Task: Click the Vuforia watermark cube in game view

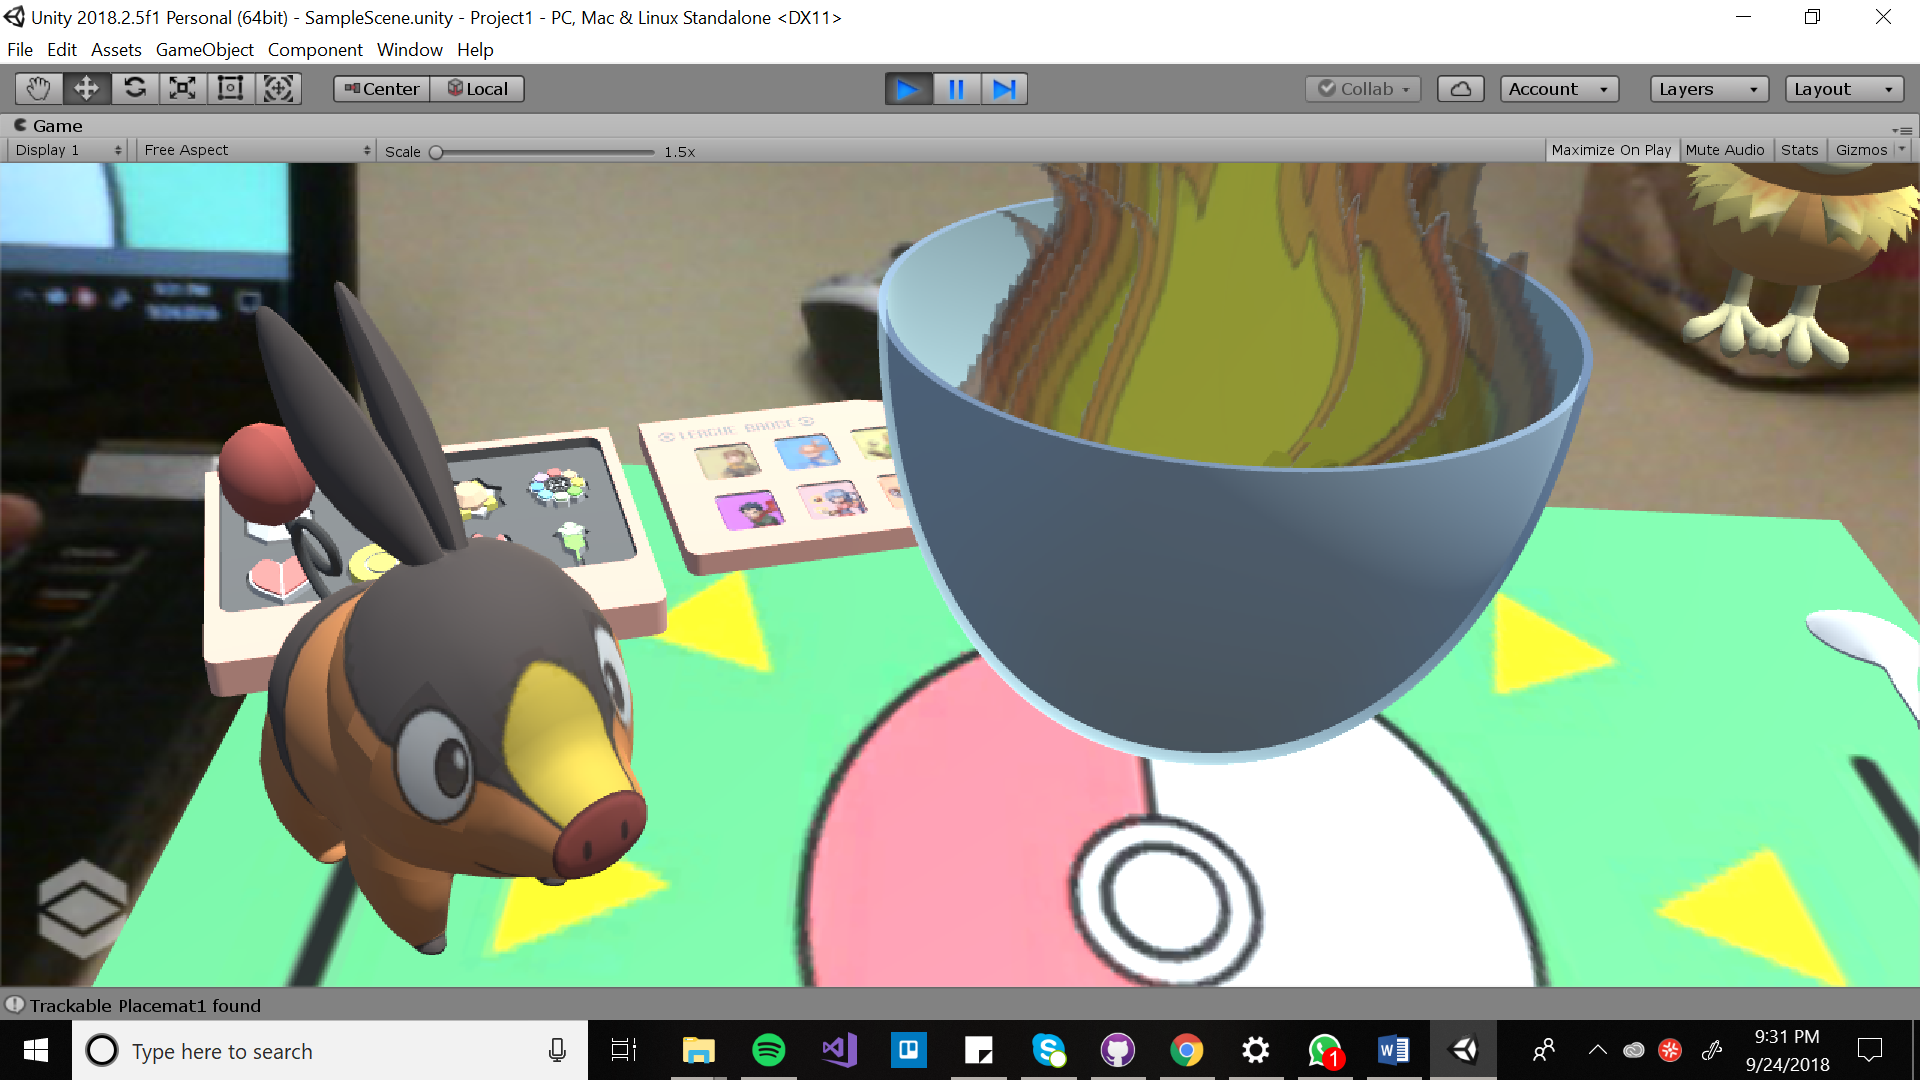Action: click(82, 908)
